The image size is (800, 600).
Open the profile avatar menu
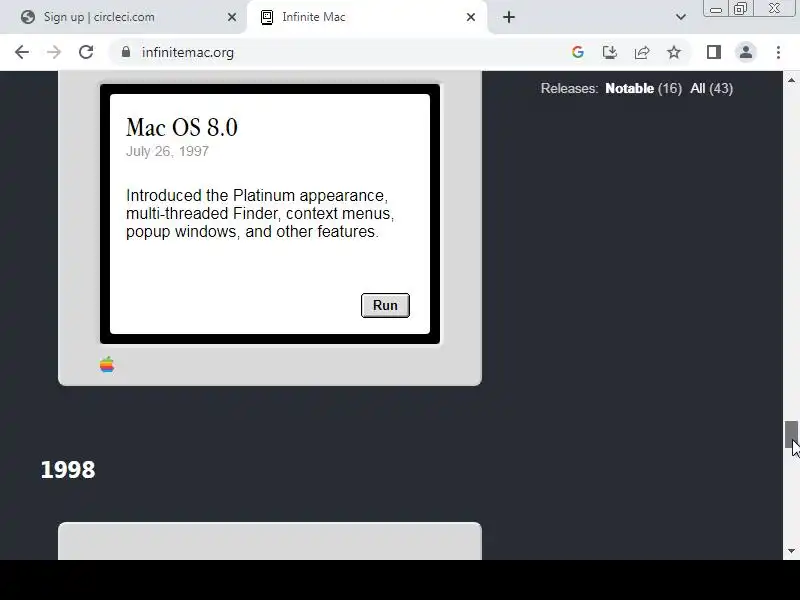[746, 52]
